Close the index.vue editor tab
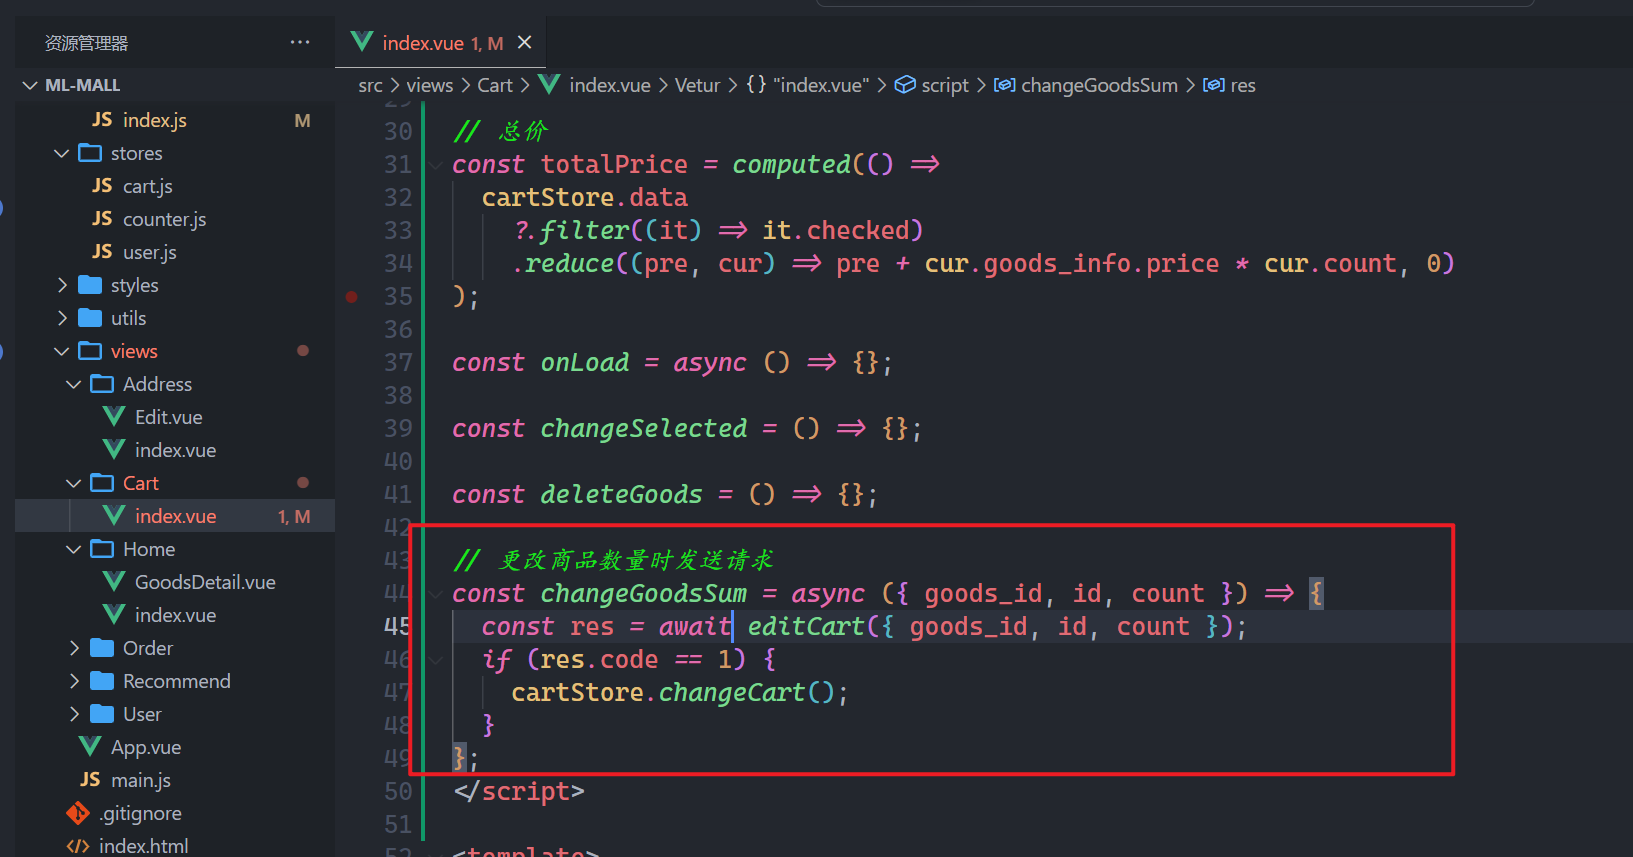This screenshot has height=857, width=1633. tap(524, 42)
